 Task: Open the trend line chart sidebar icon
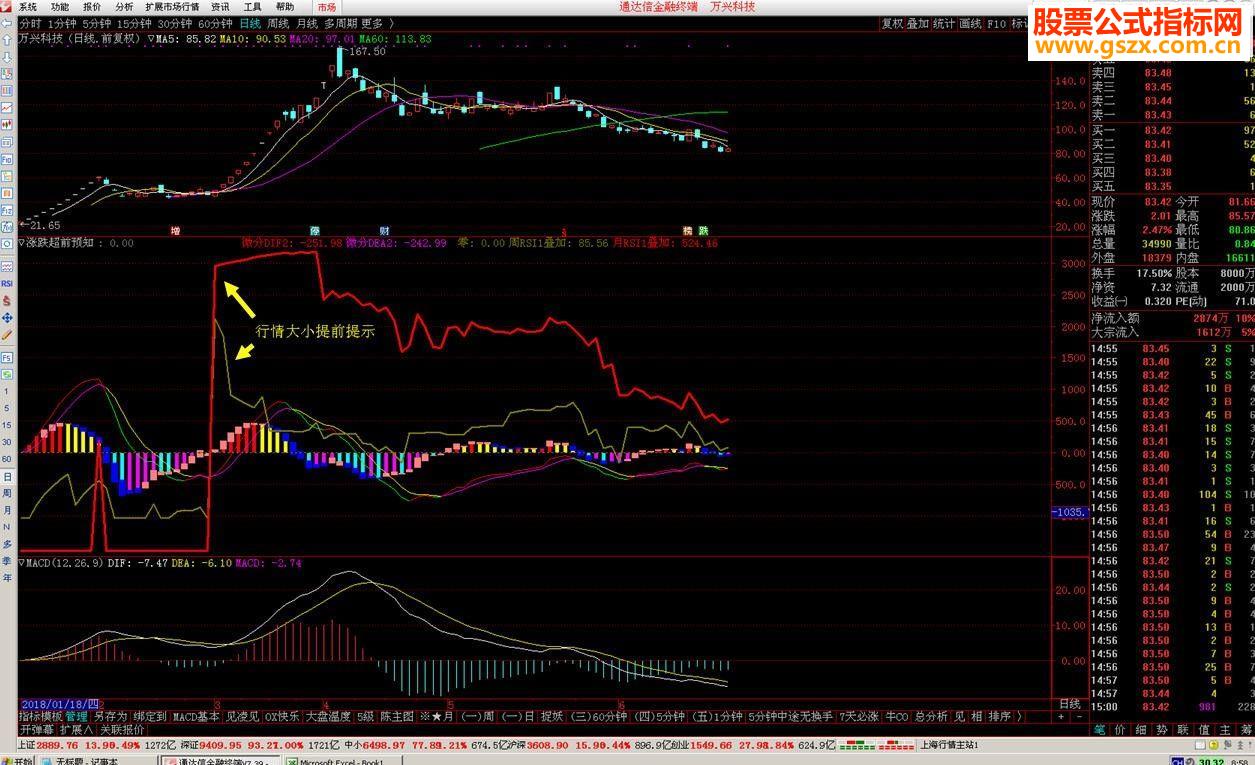tap(7, 107)
